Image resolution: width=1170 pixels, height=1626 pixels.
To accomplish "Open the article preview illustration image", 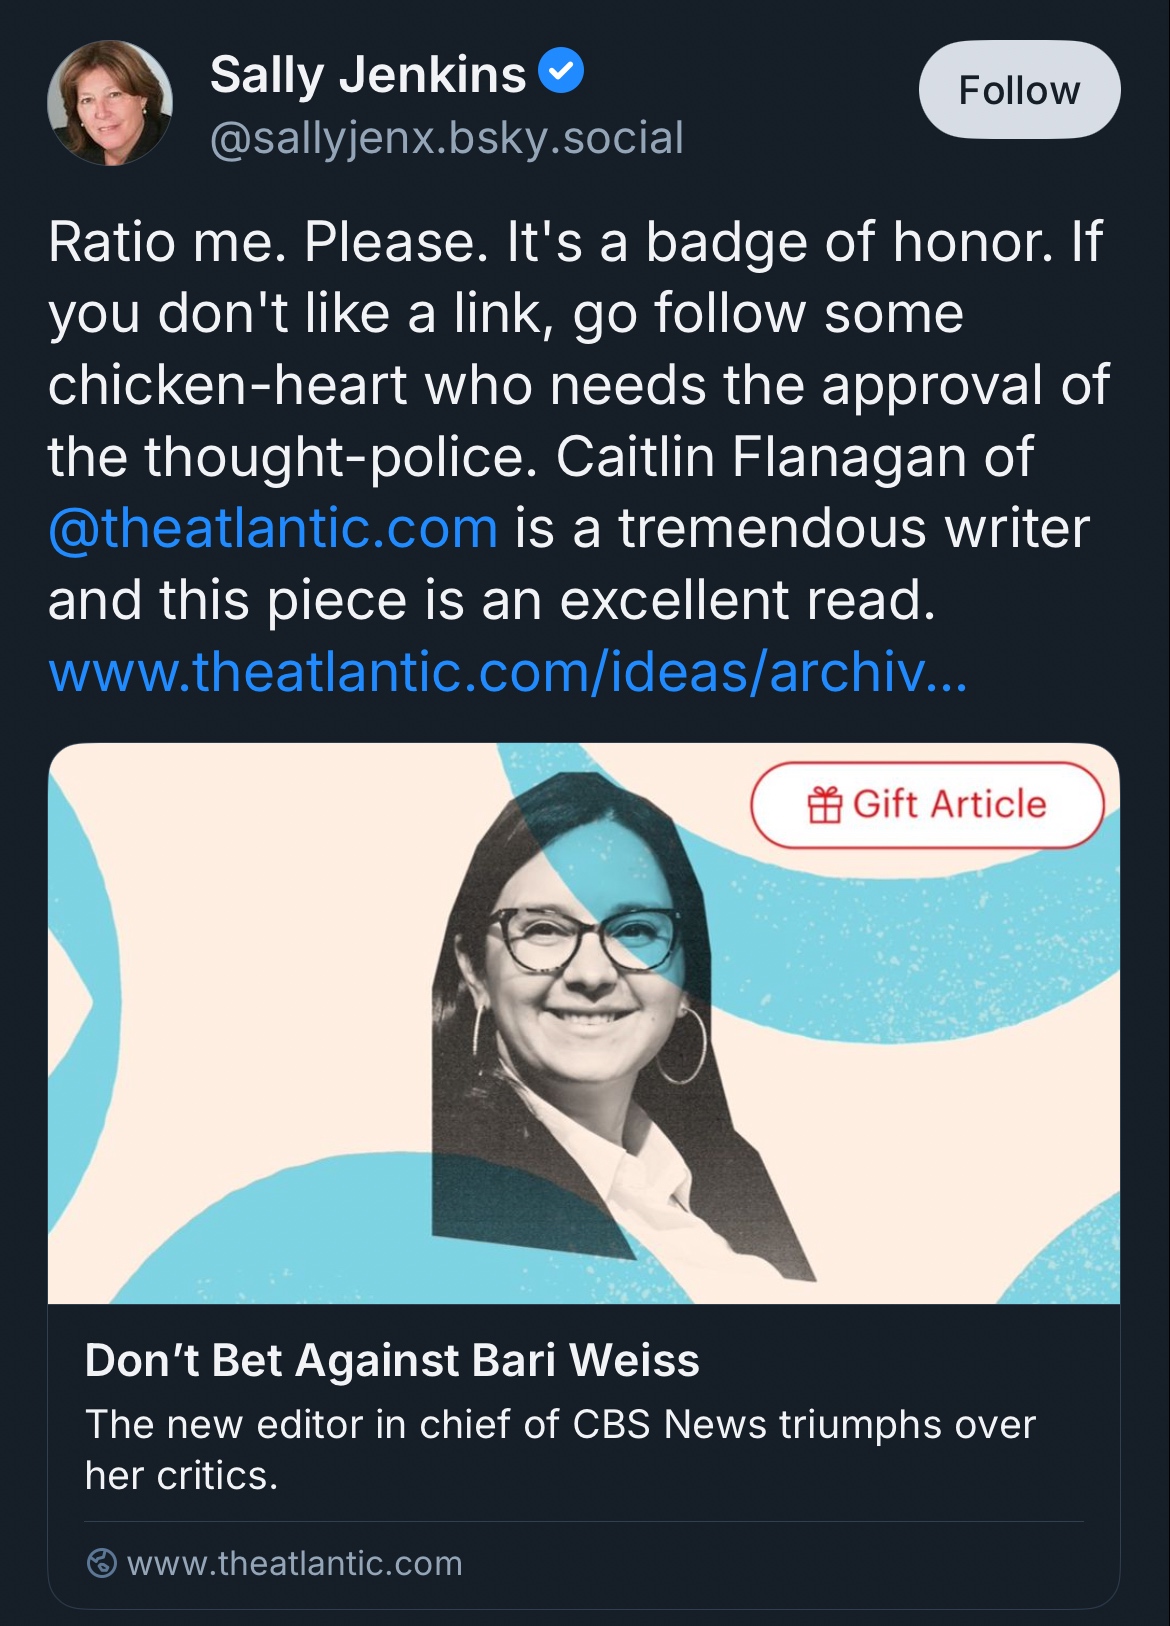I will [x=584, y=1023].
